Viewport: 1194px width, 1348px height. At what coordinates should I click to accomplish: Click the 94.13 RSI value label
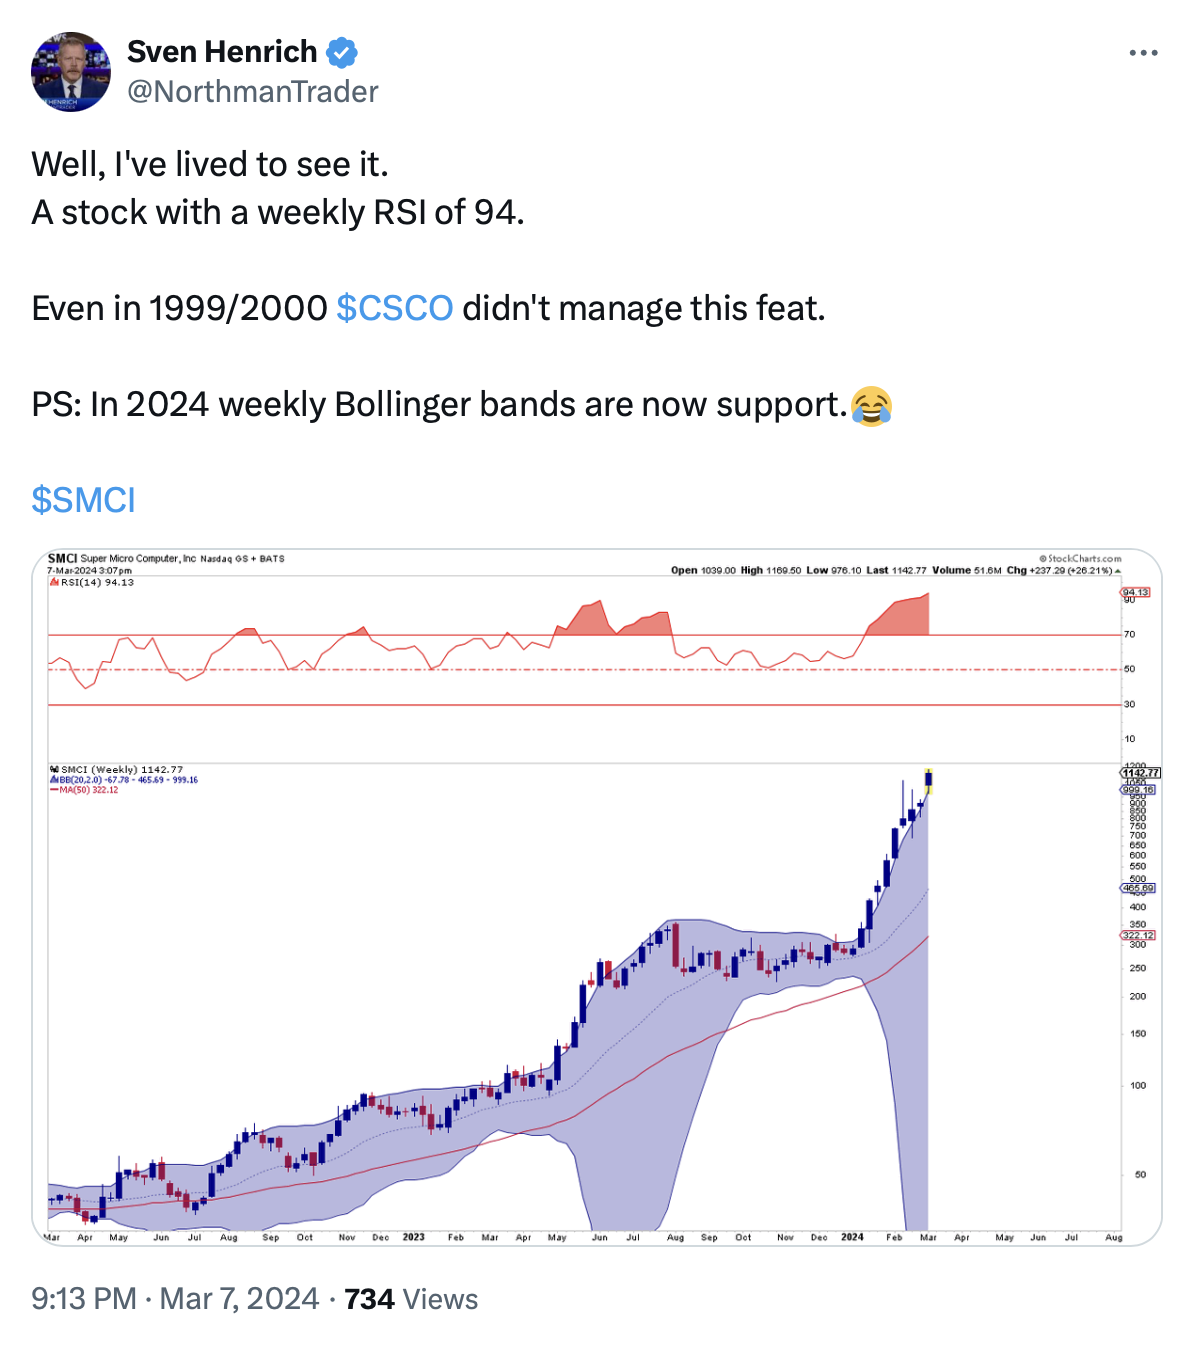coord(1136,592)
